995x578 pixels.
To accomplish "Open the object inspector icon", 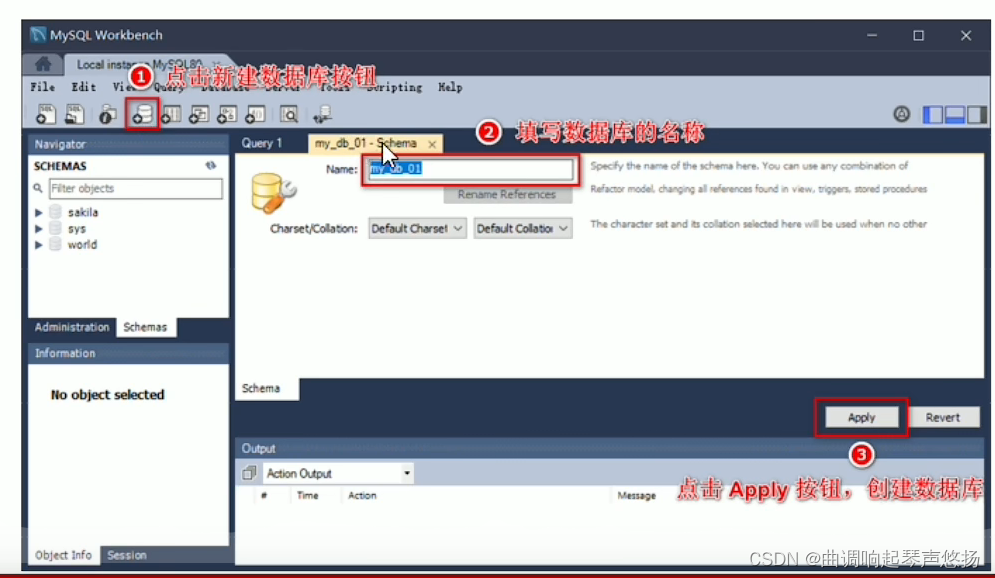I will click(107, 114).
